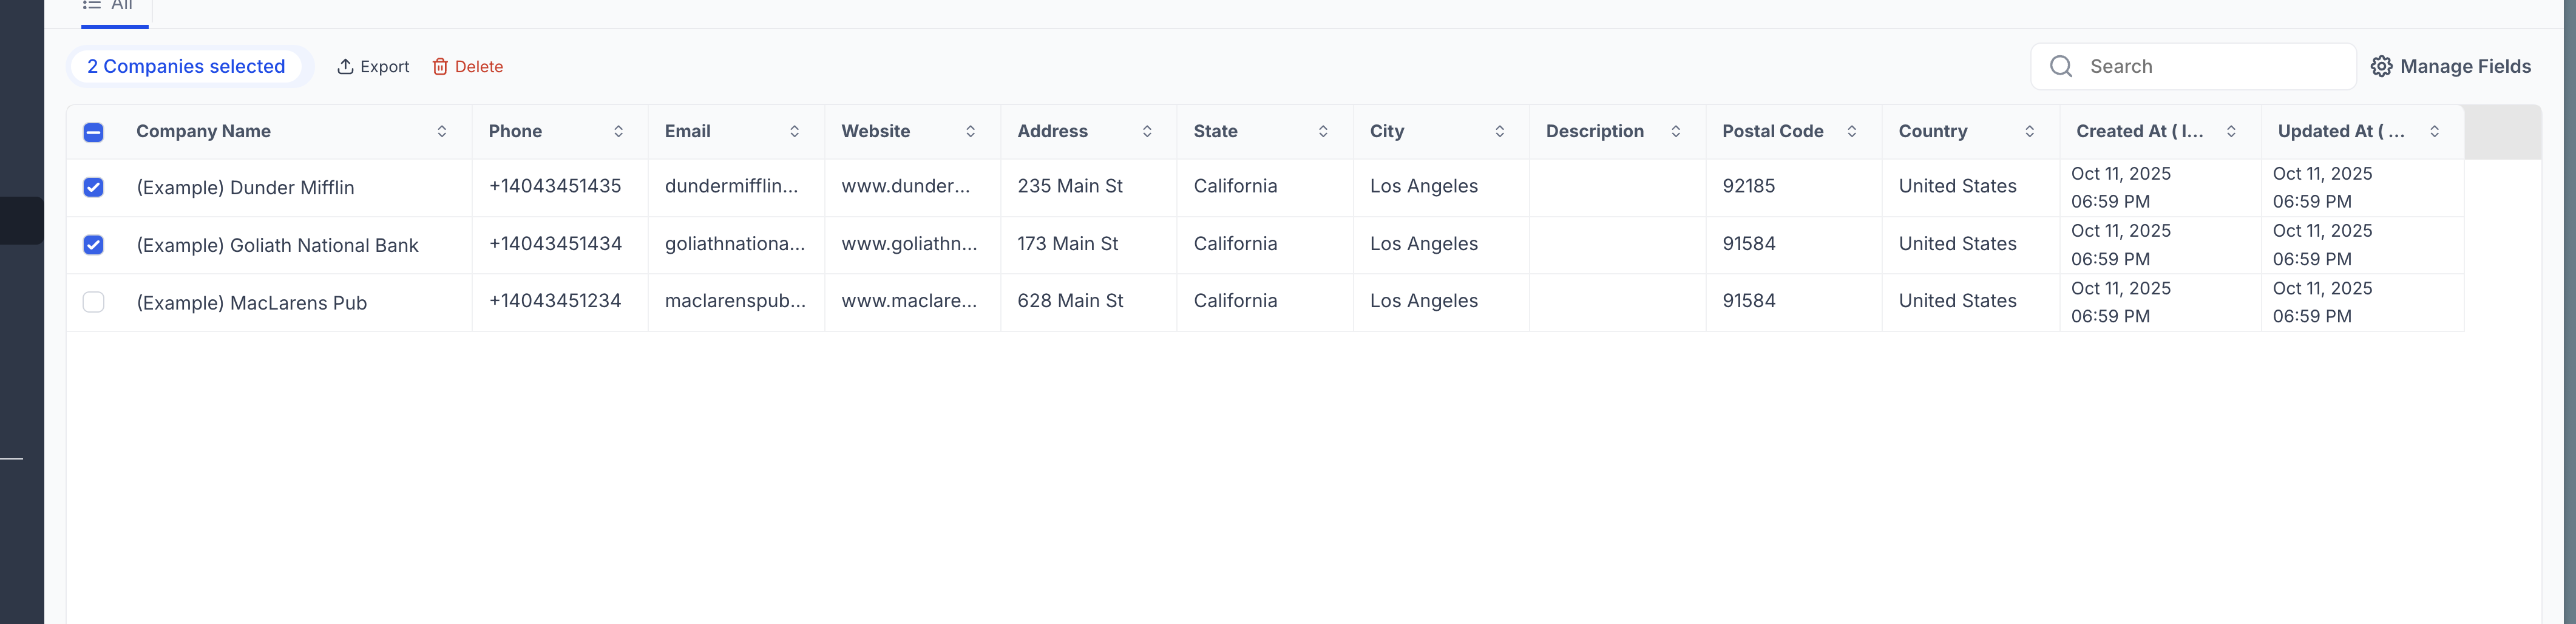2576x624 pixels.
Task: Click the search magnifier icon
Action: click(x=2061, y=66)
